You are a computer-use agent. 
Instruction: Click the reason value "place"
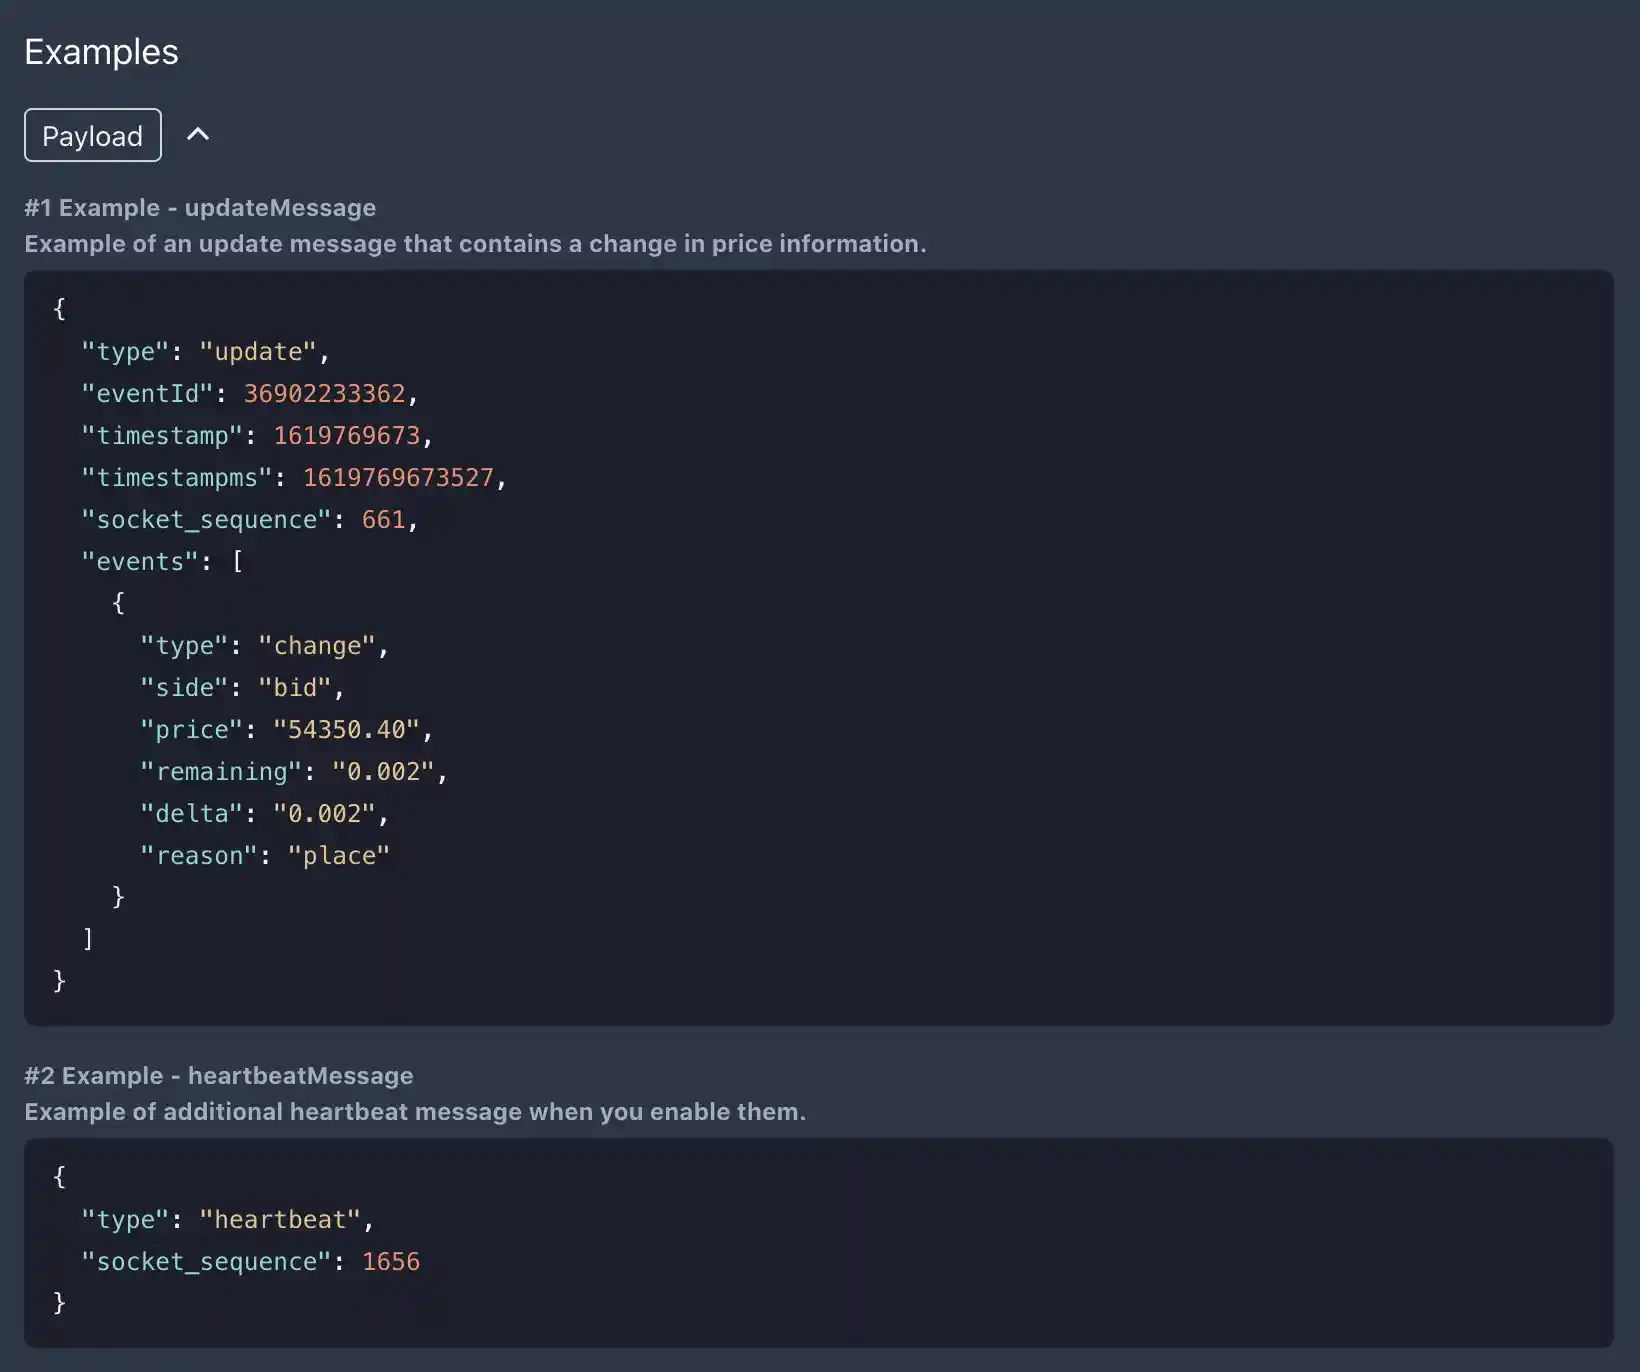pos(338,856)
